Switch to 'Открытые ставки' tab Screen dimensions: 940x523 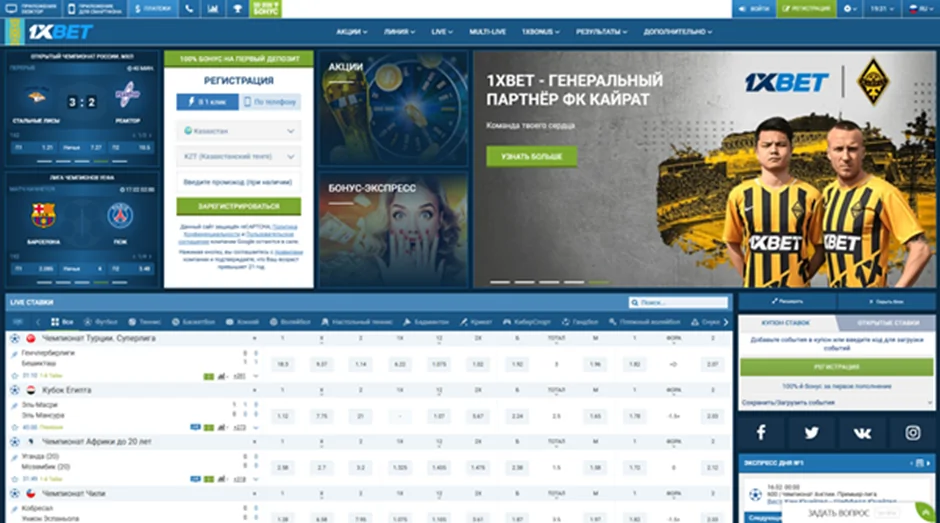point(888,323)
